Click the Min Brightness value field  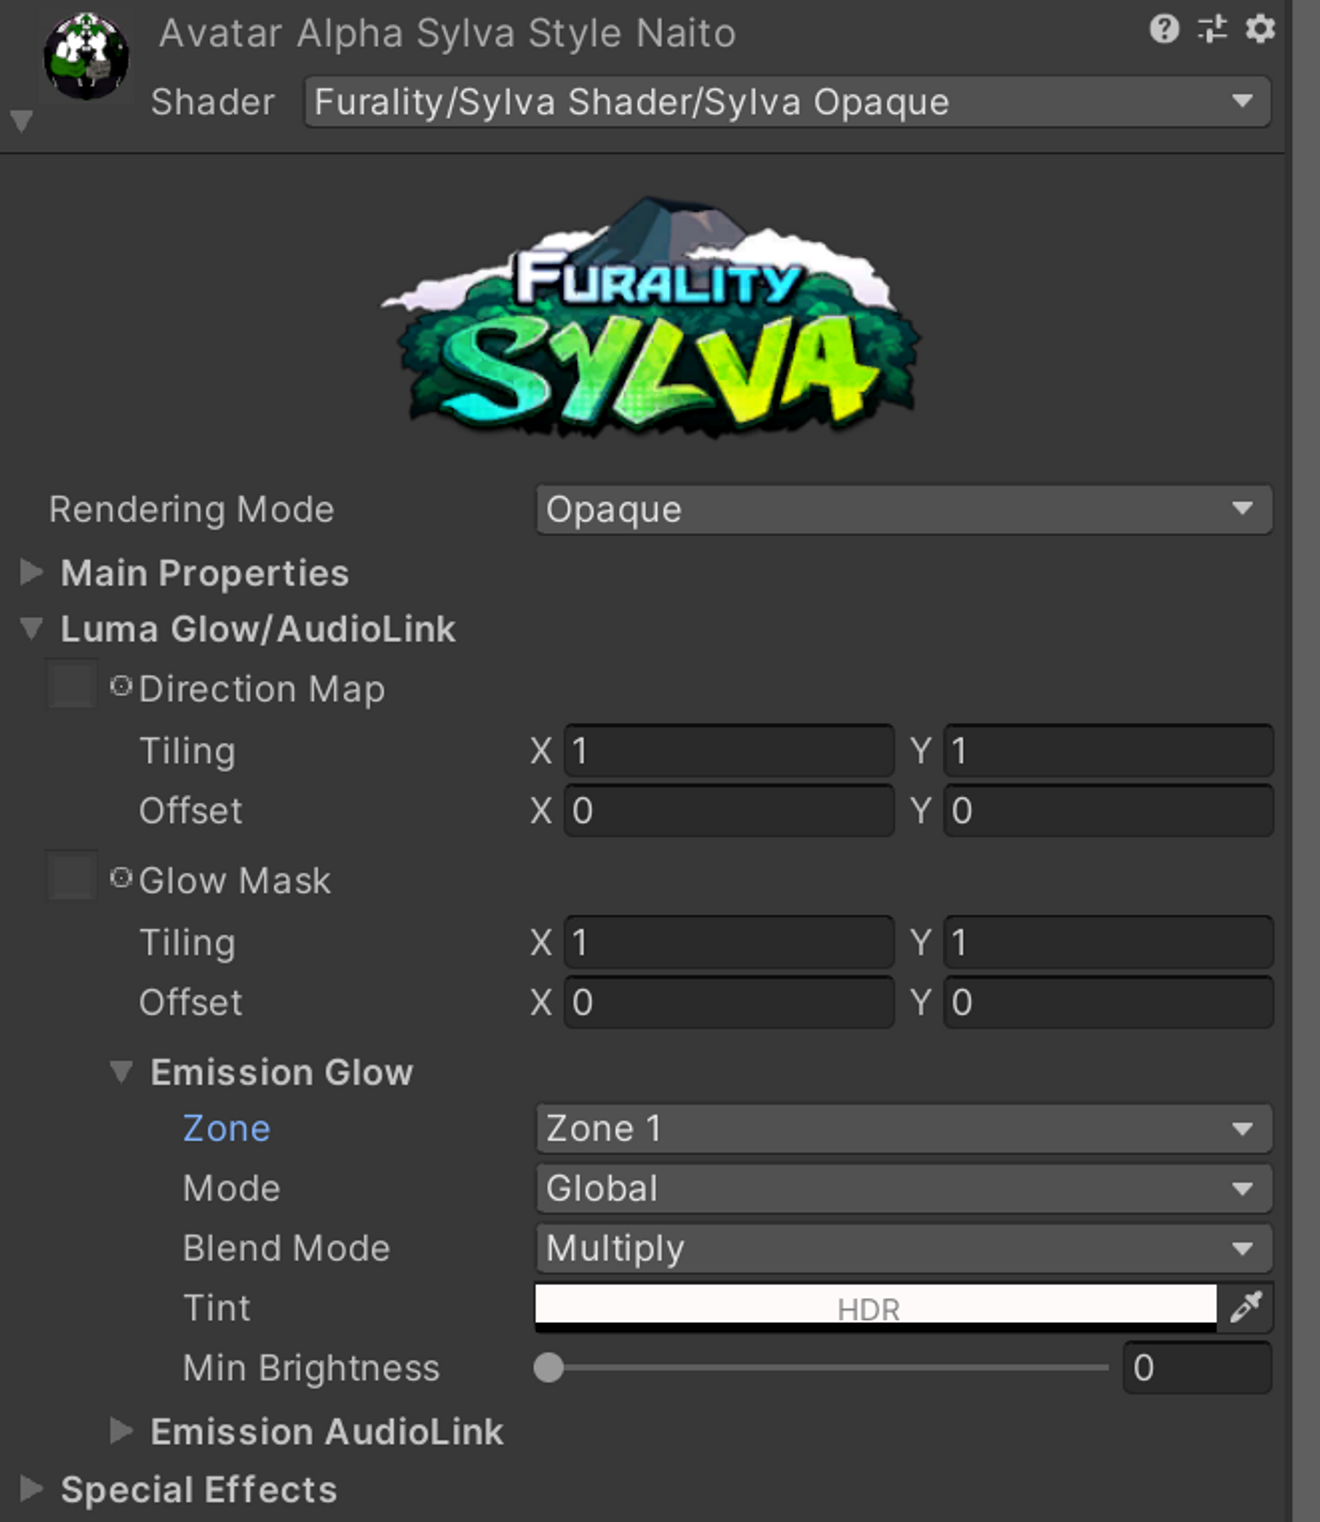1197,1368
